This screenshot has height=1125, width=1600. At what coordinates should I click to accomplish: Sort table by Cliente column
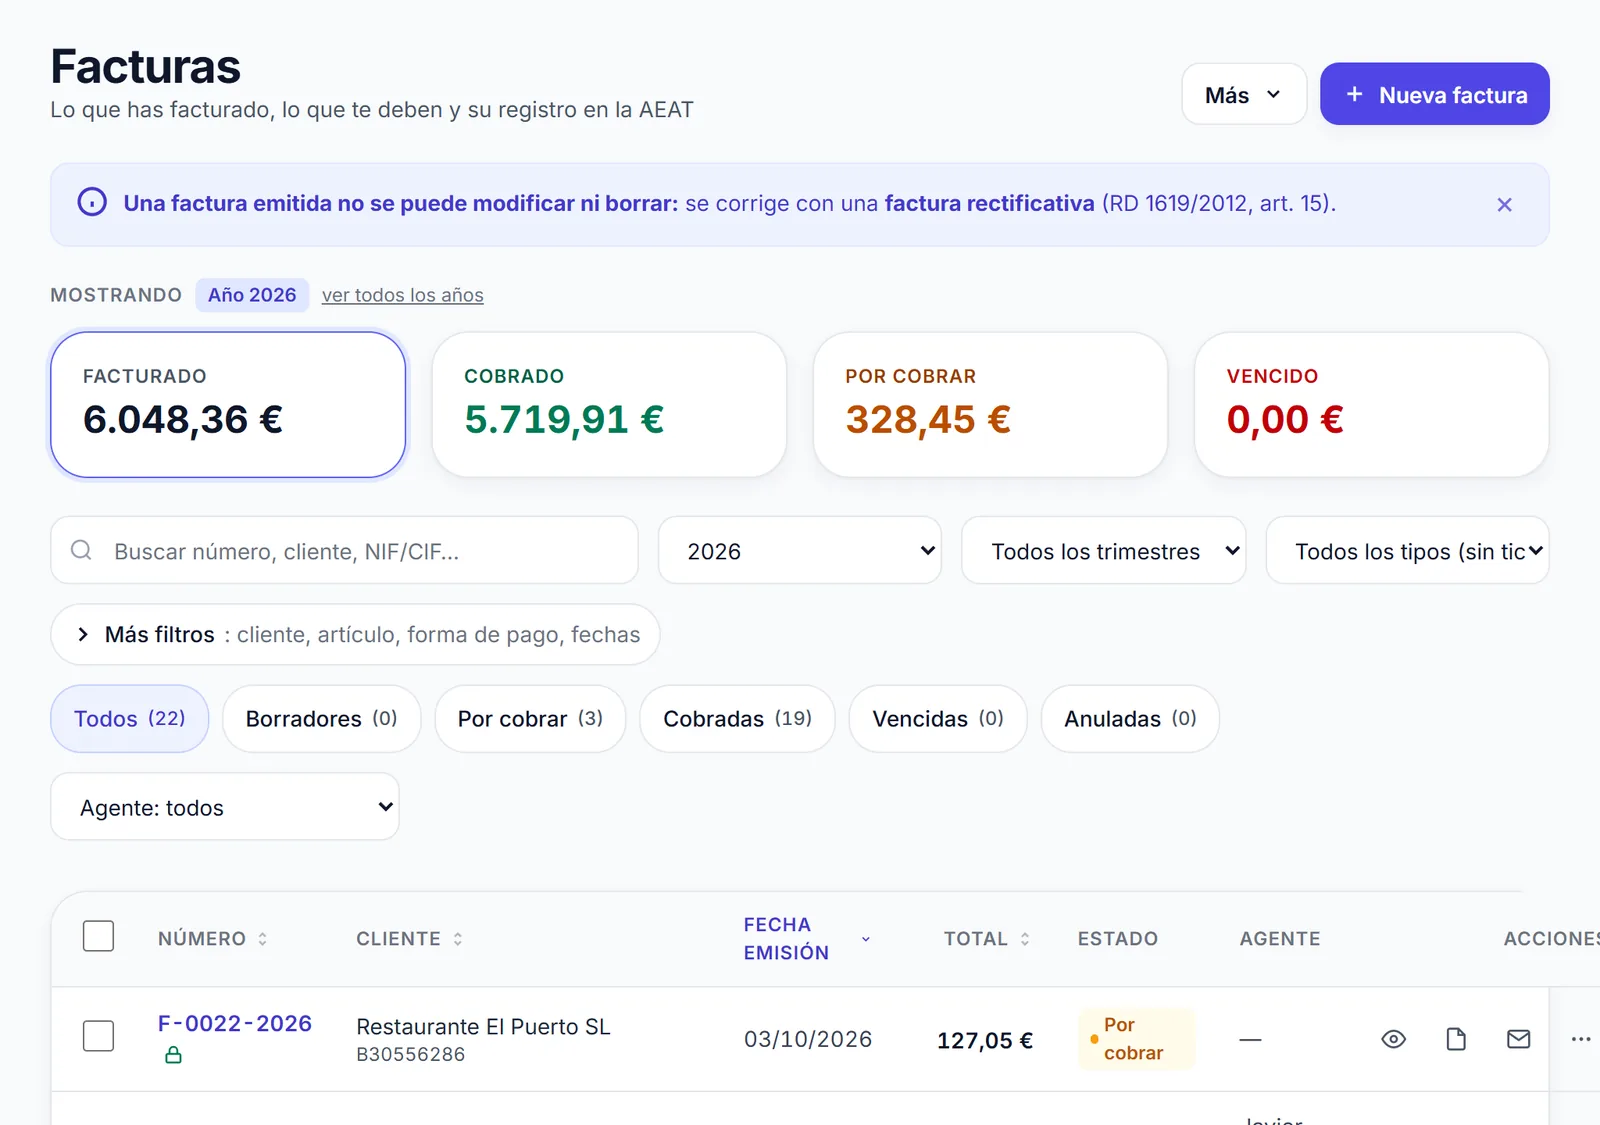point(410,939)
